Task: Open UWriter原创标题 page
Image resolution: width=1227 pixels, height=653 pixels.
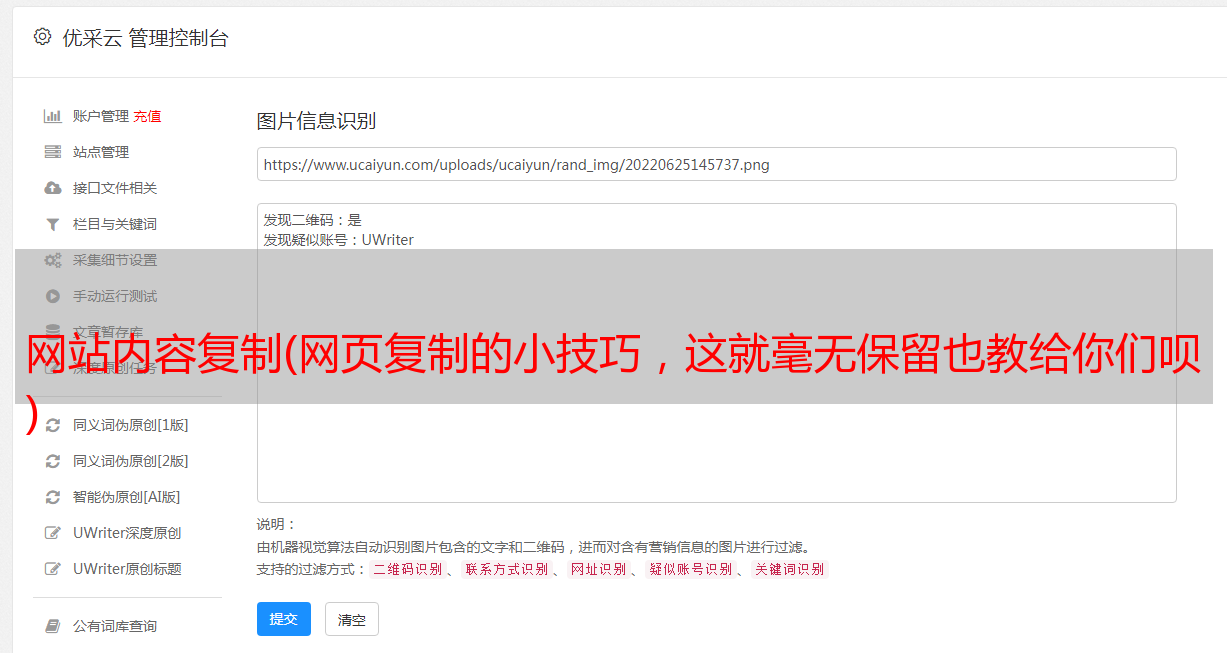Action: 127,569
